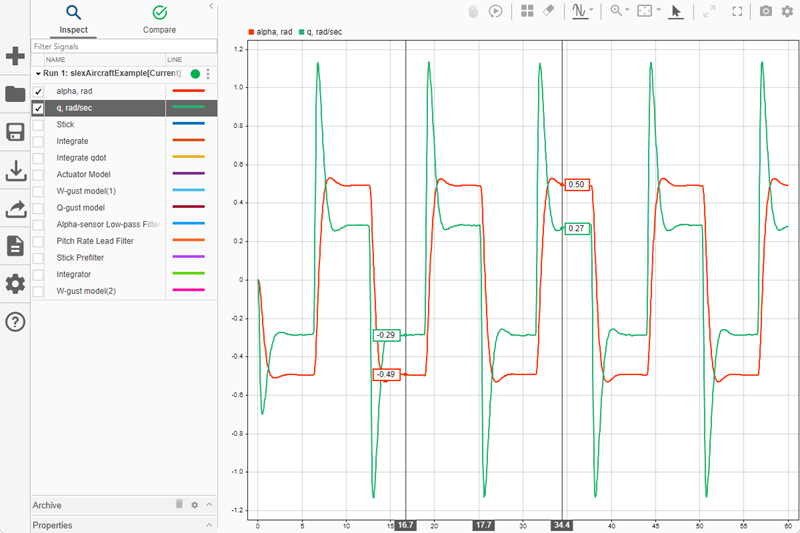This screenshot has height=533, width=800.
Task: Check the Stick signal checkbox
Action: [x=38, y=124]
